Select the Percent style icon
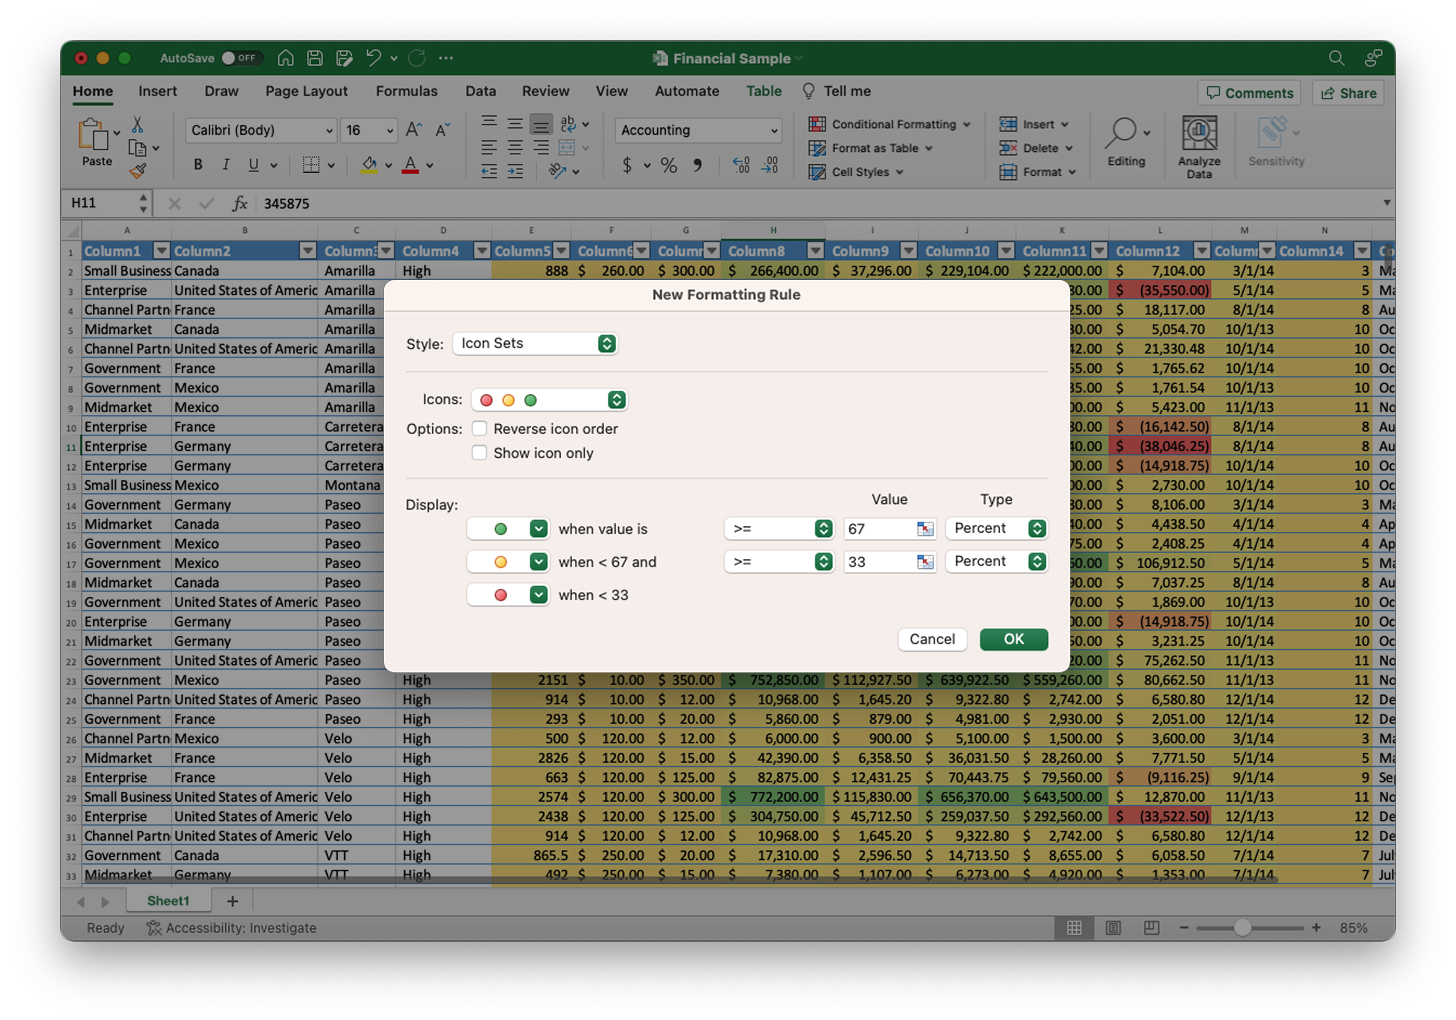The height and width of the screenshot is (1020, 1456). point(670,165)
